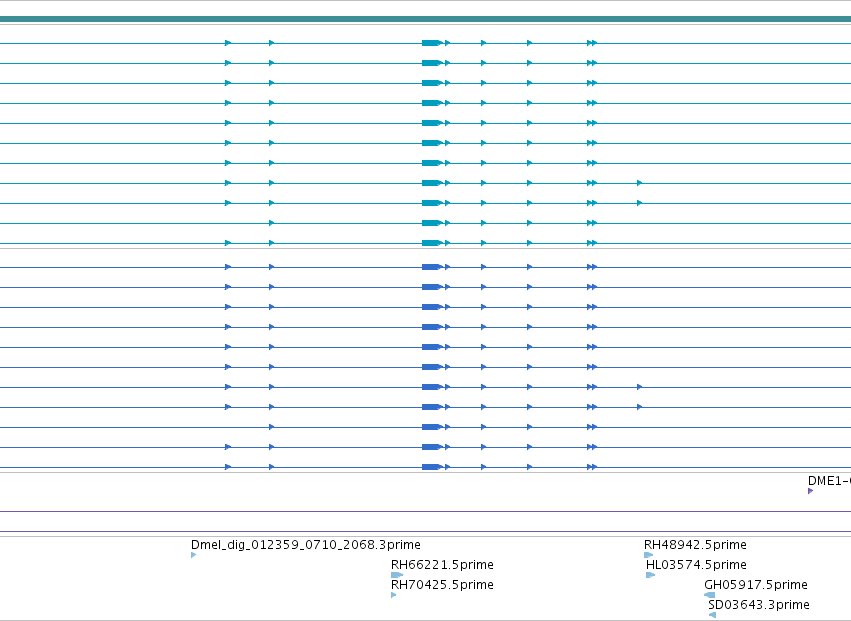Click the thick exon block on bottommost blue transcript
851x621 pixels.
tap(431, 467)
